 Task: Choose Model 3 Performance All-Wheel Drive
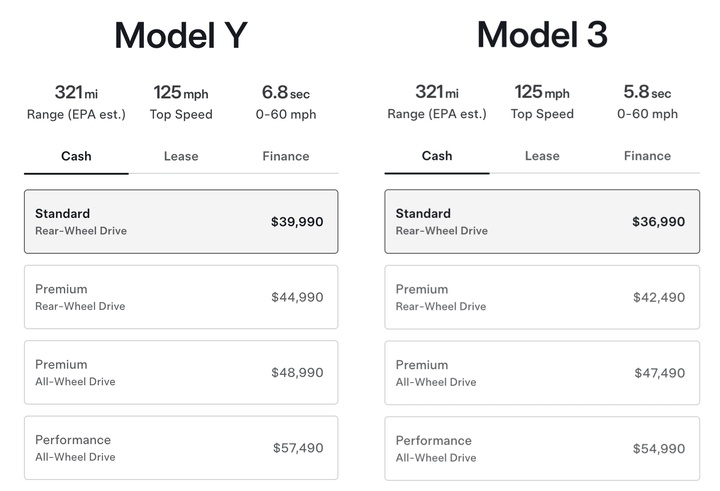tap(542, 448)
